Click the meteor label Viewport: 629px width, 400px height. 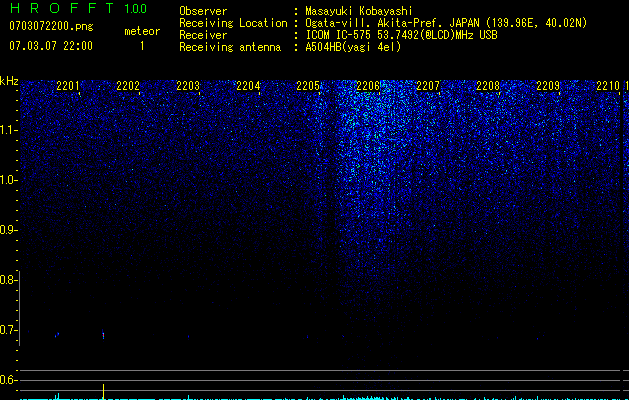pos(142,31)
